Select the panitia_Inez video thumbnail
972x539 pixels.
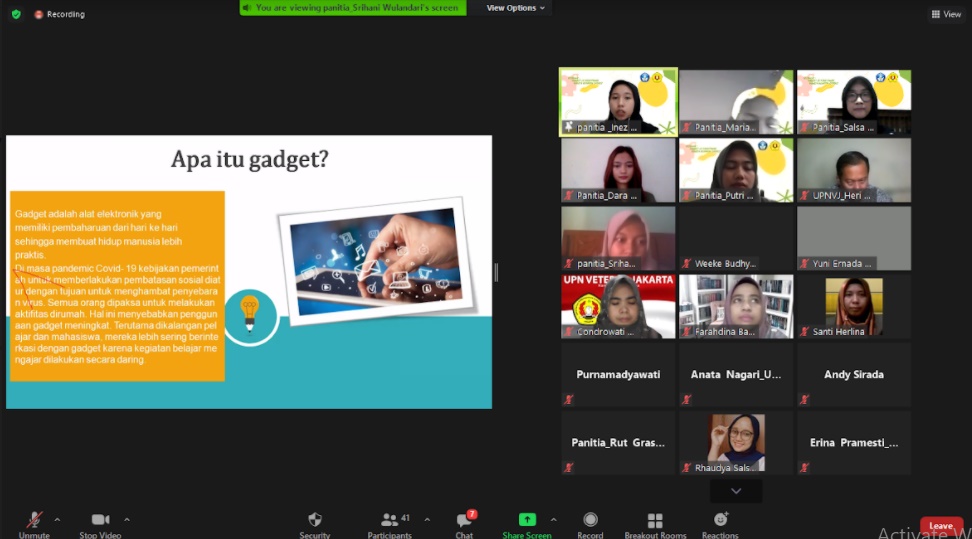tap(618, 102)
